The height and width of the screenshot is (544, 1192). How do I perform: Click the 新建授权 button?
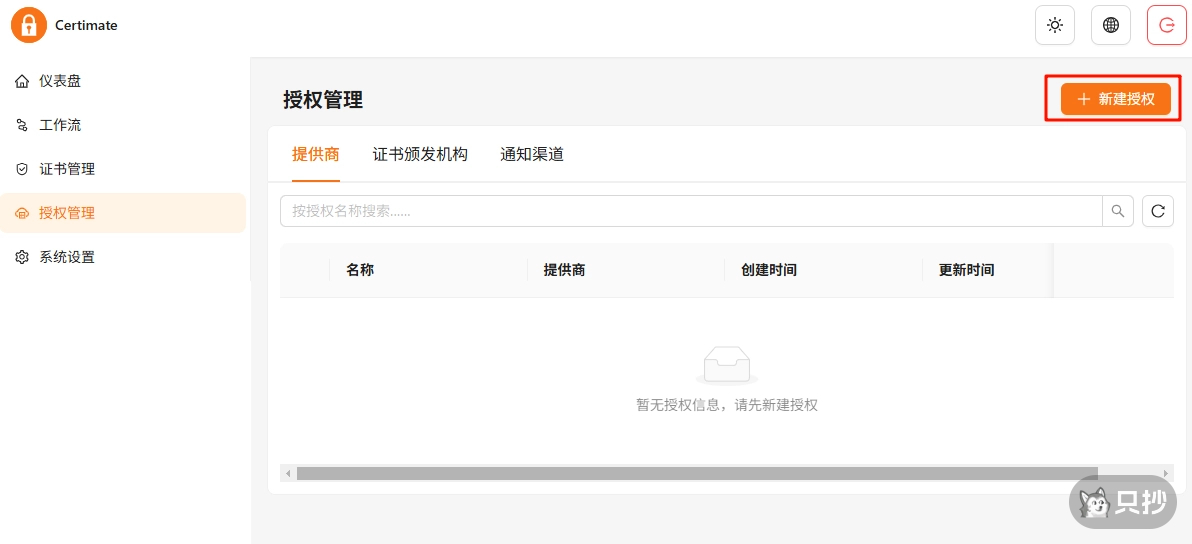pos(1115,99)
